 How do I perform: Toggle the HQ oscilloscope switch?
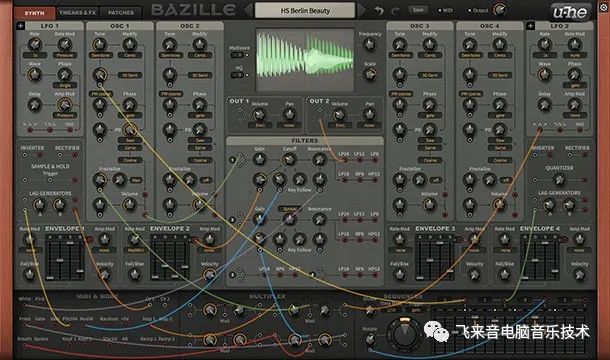(x=238, y=75)
